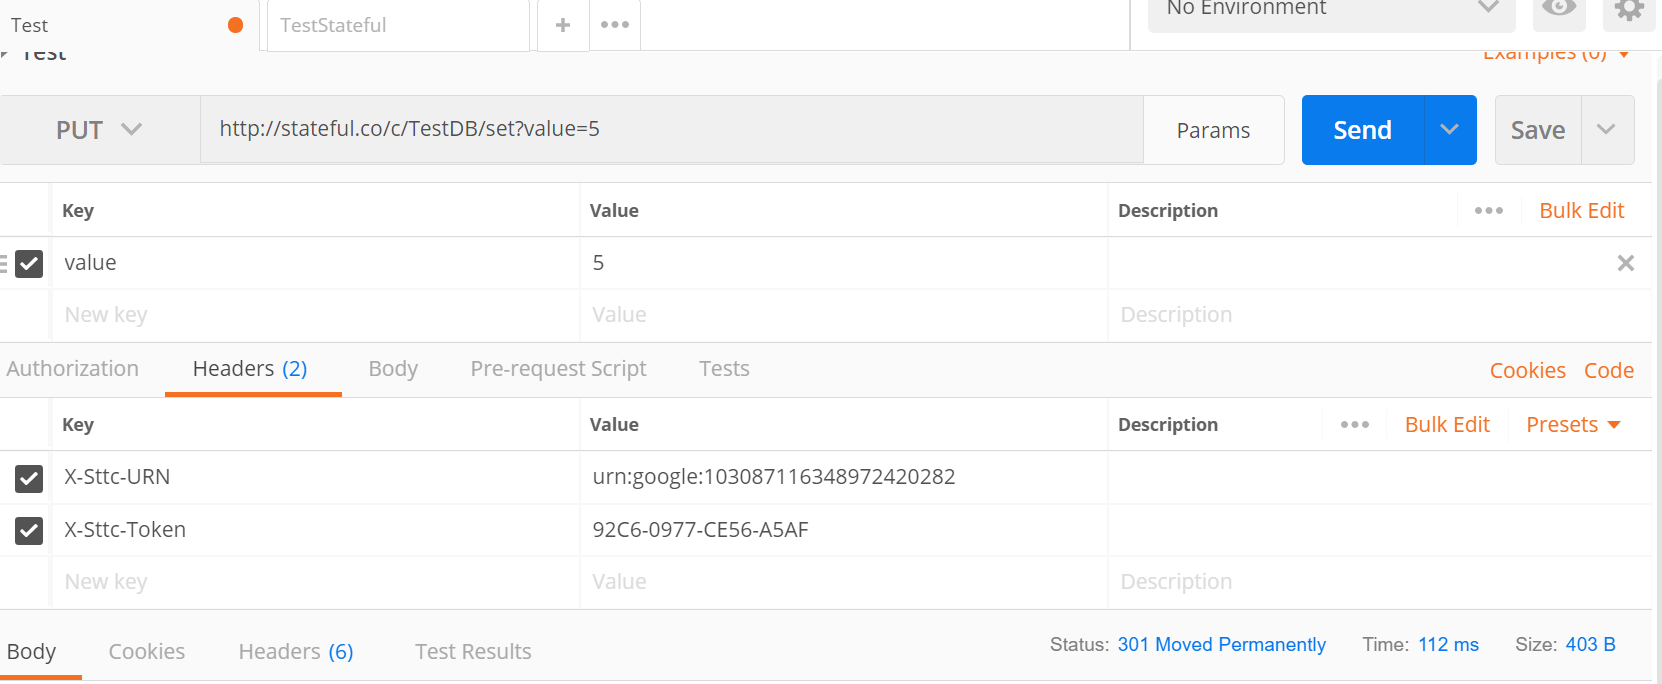
Task: Open the request Body tab
Action: 393,368
